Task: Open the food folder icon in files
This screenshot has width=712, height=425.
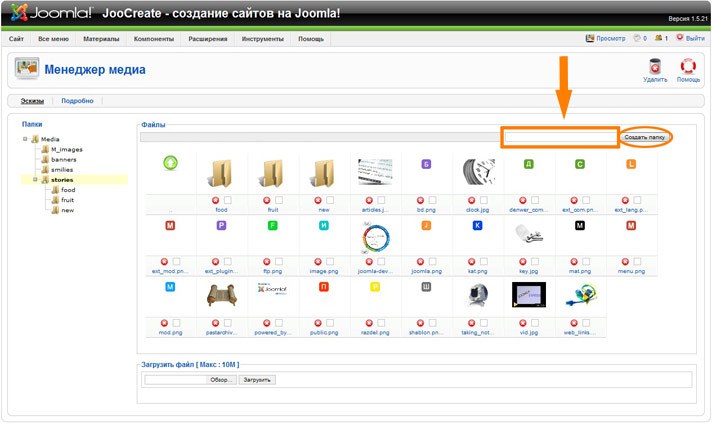Action: pyautogui.click(x=221, y=173)
